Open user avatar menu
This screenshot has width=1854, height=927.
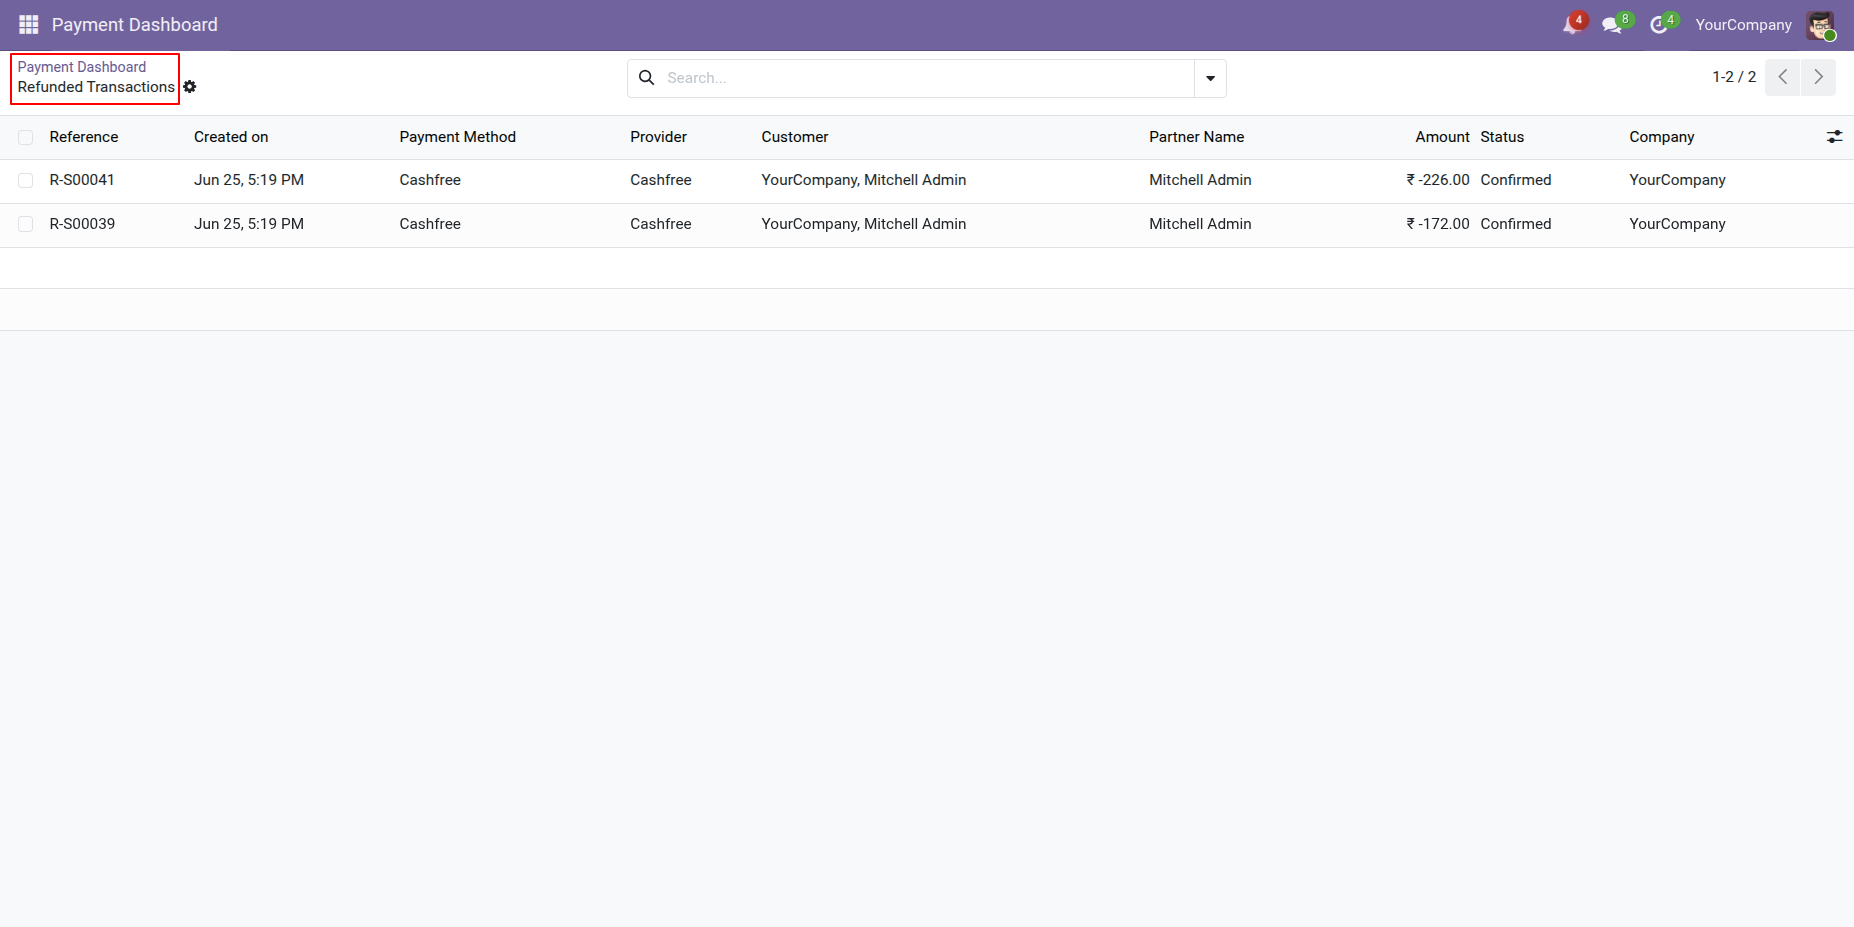tap(1821, 25)
